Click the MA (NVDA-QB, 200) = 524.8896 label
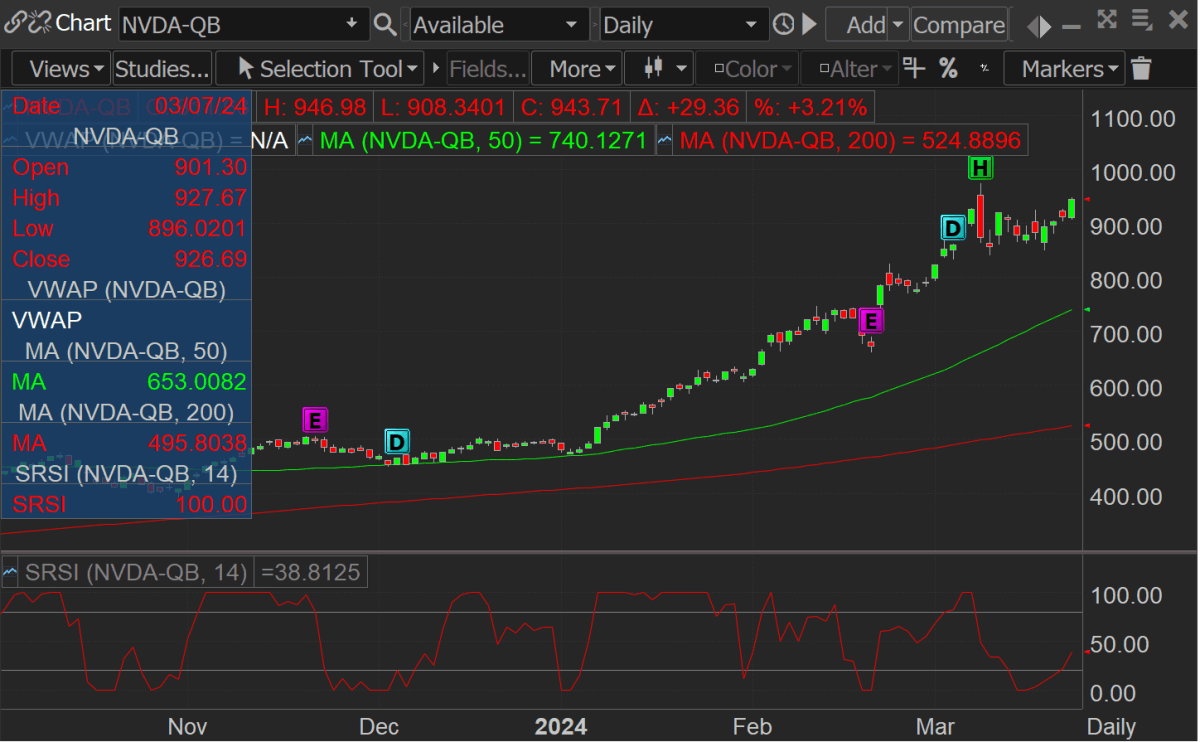The image size is (1200, 742). click(850, 141)
